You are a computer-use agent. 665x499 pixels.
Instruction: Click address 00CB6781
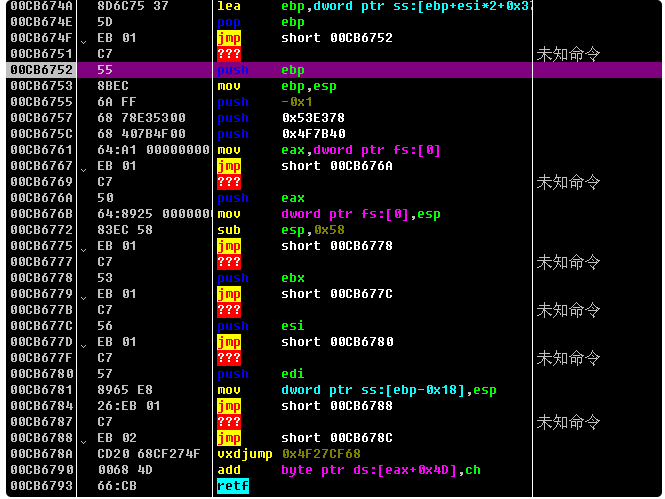click(42, 390)
